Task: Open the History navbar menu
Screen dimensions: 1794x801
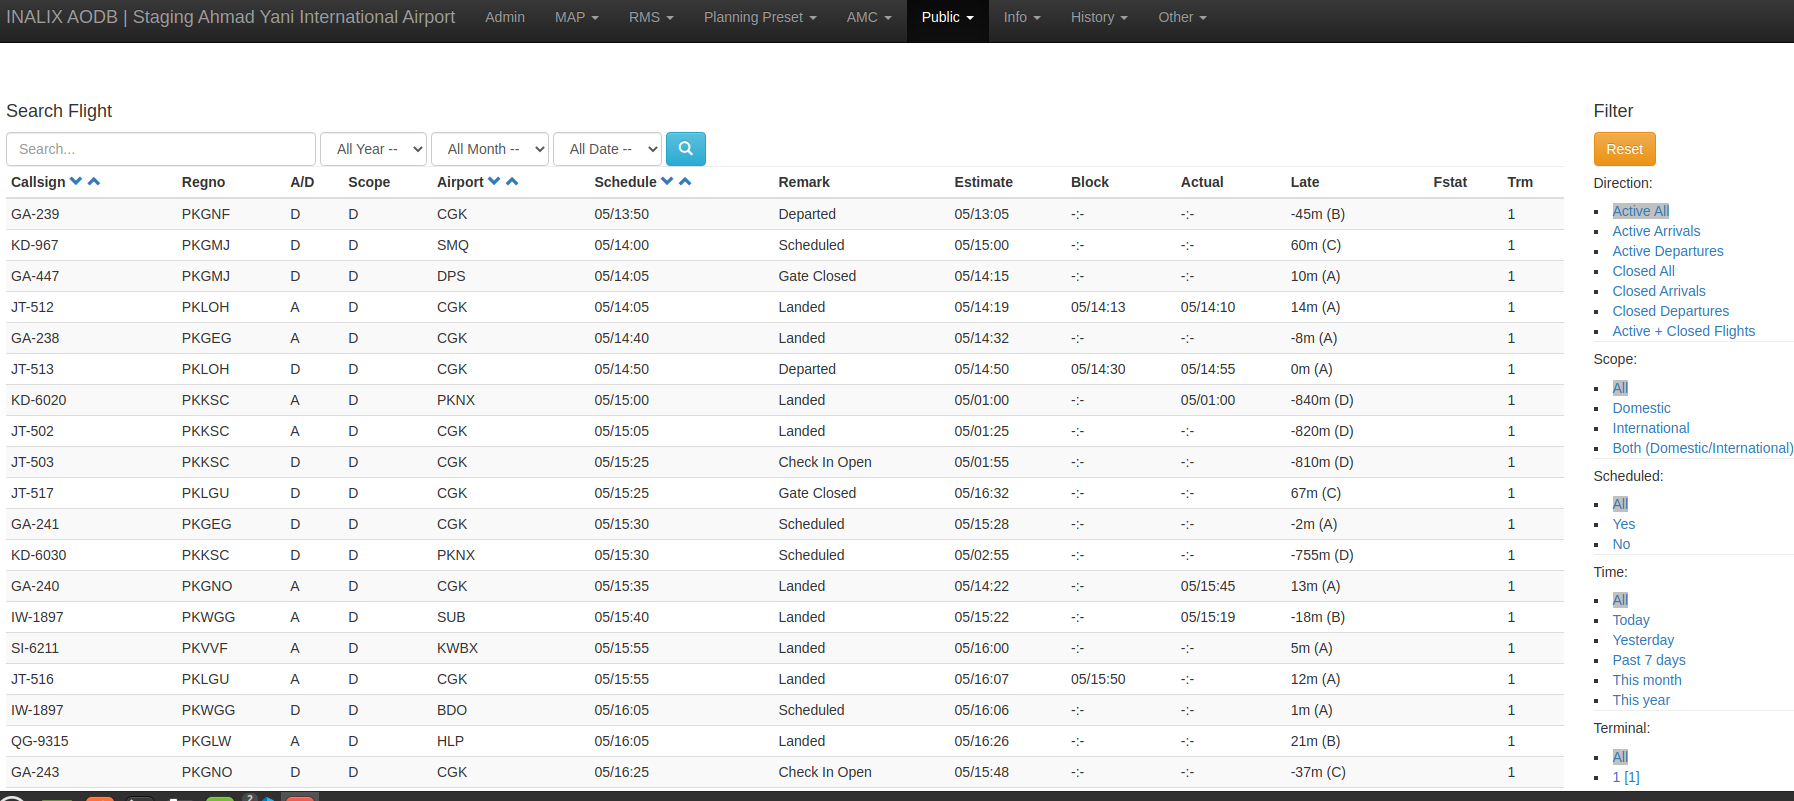Action: pyautogui.click(x=1098, y=17)
